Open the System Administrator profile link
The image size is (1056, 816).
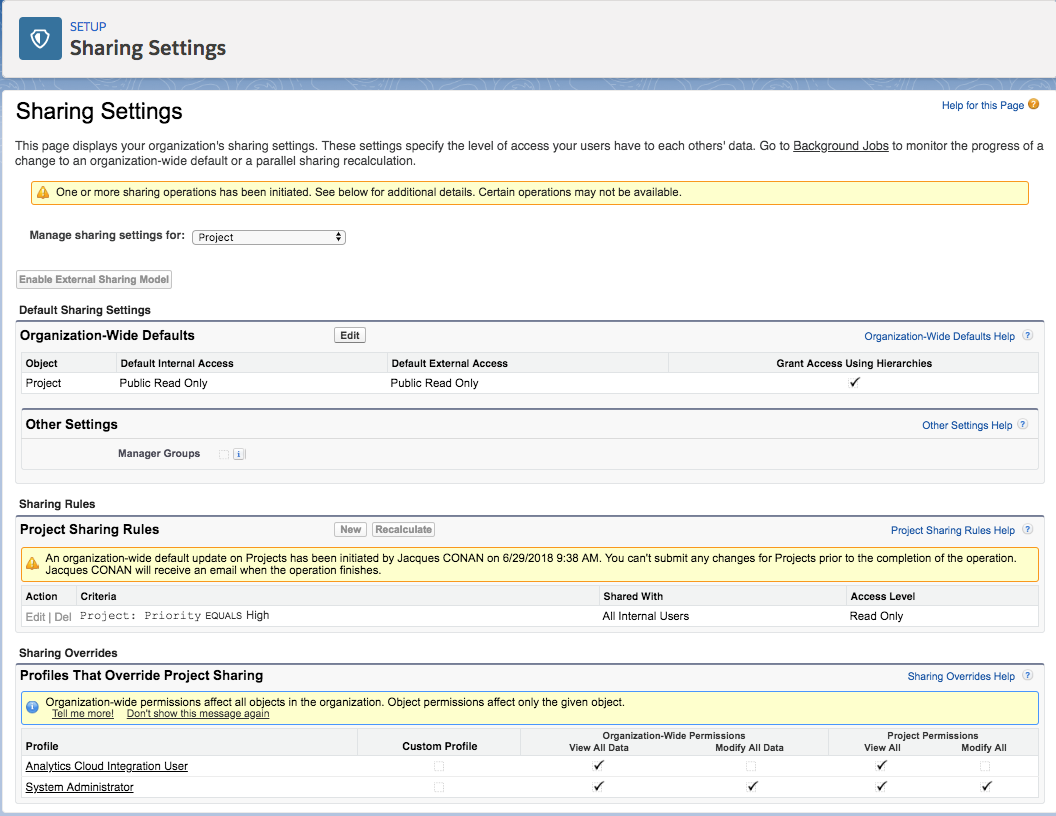click(x=79, y=787)
